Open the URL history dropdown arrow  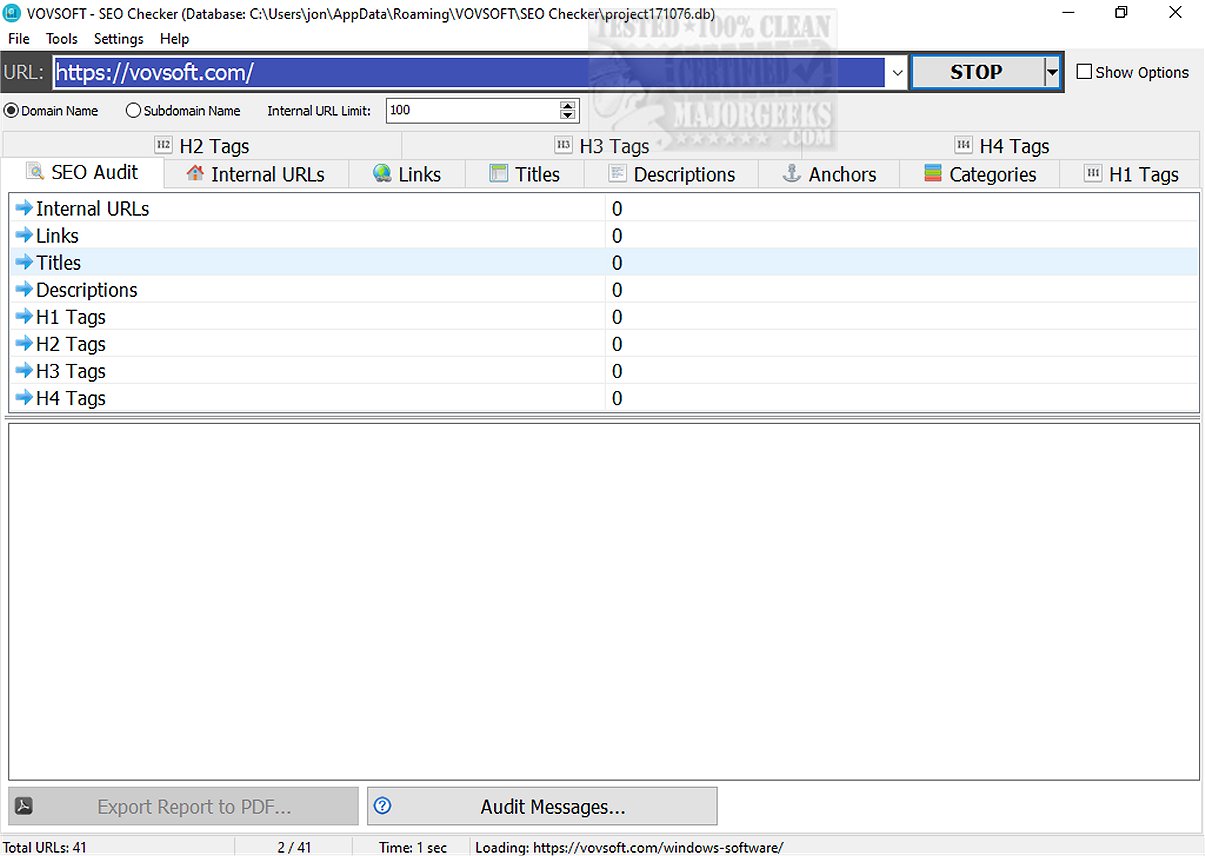pyautogui.click(x=897, y=72)
